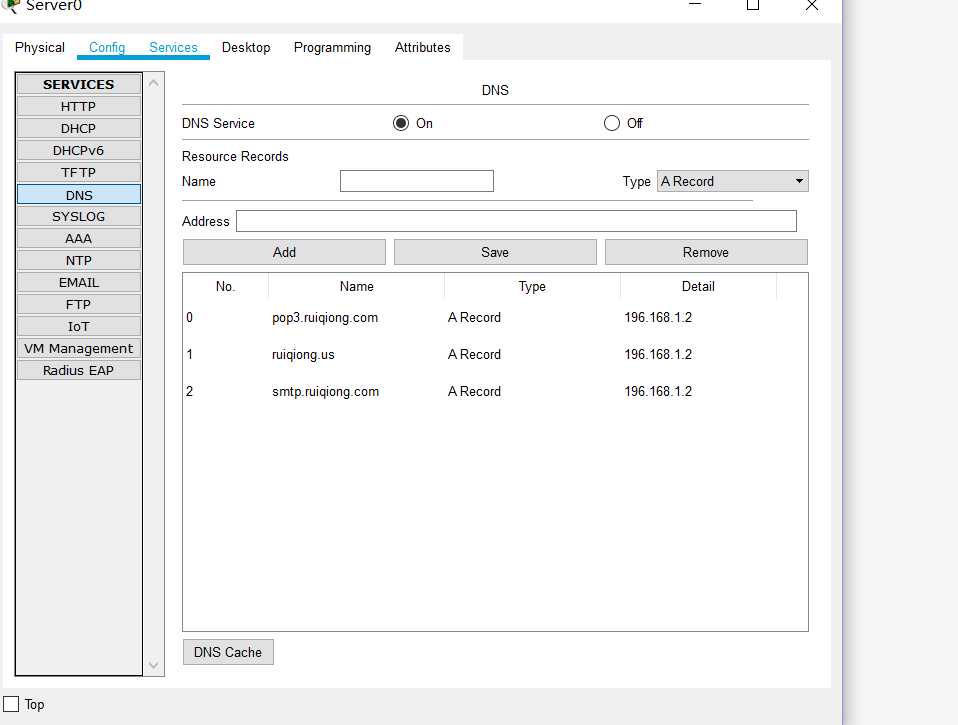Screen dimensions: 958x725
Task: Open the Physical tab
Action: [x=40, y=48]
